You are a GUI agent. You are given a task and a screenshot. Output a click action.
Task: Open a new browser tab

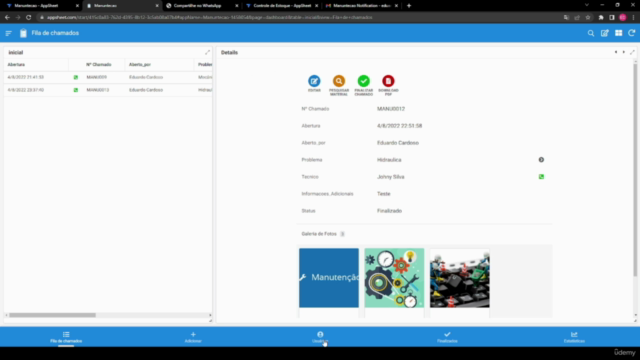[x=409, y=6]
